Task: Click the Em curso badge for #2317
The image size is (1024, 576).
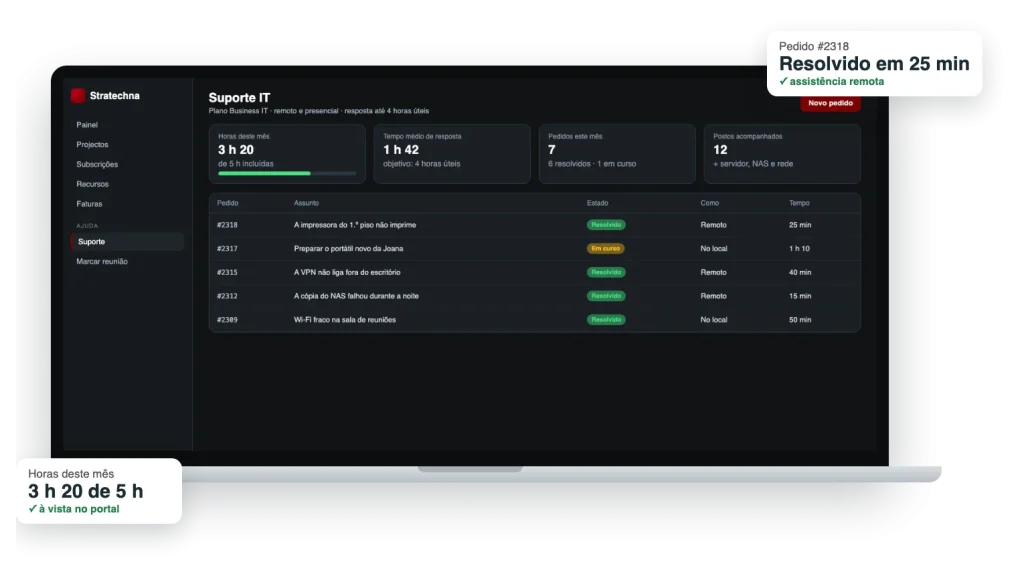Action: 605,249
